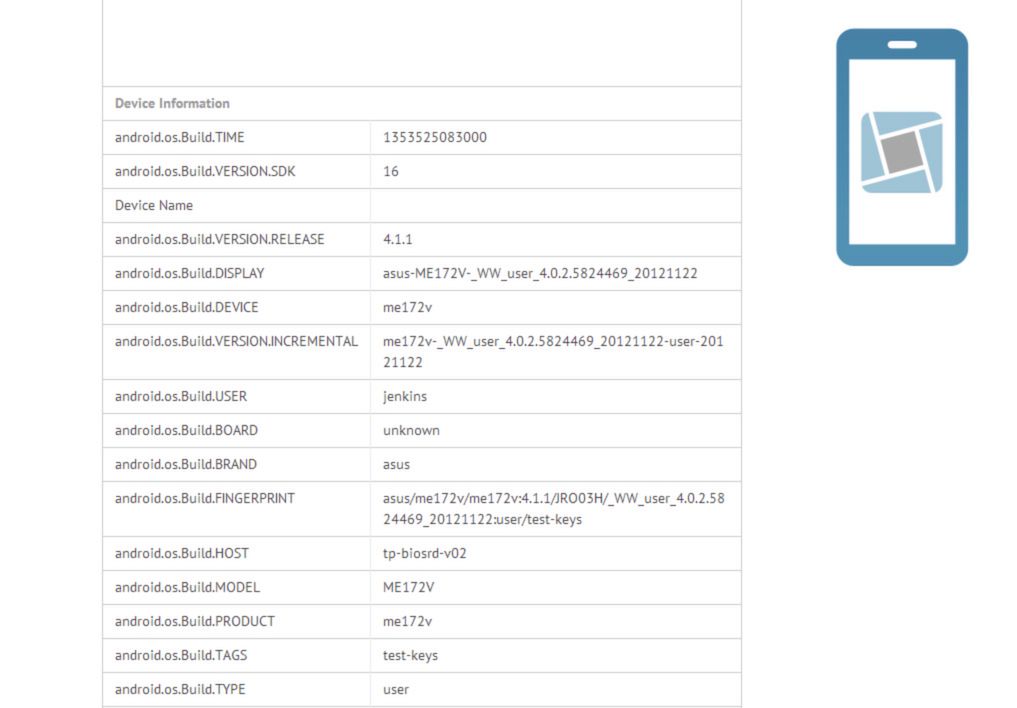Select the asus-ME172V display build string
This screenshot has width=1017, height=708.
pyautogui.click(x=540, y=274)
